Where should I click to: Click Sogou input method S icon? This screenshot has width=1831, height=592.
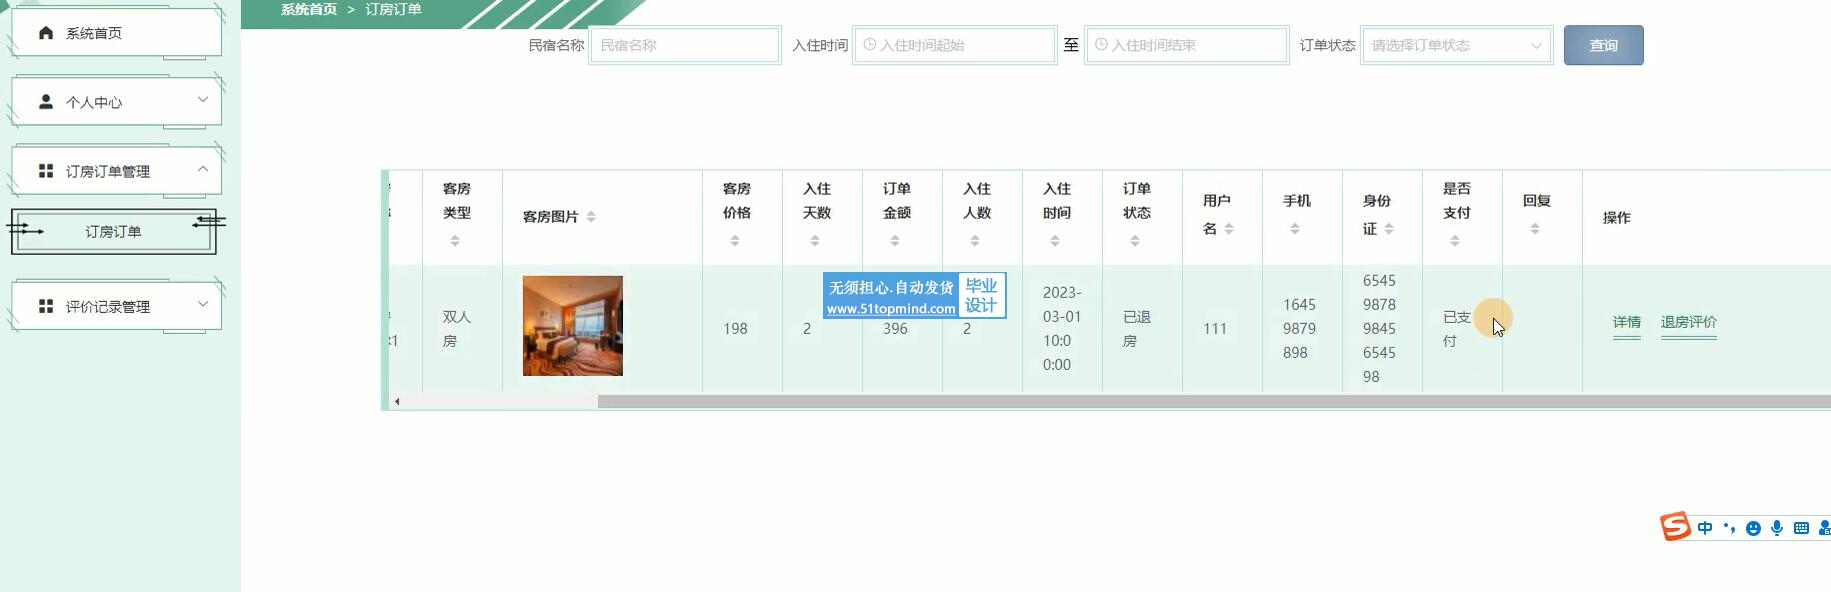click(x=1675, y=527)
